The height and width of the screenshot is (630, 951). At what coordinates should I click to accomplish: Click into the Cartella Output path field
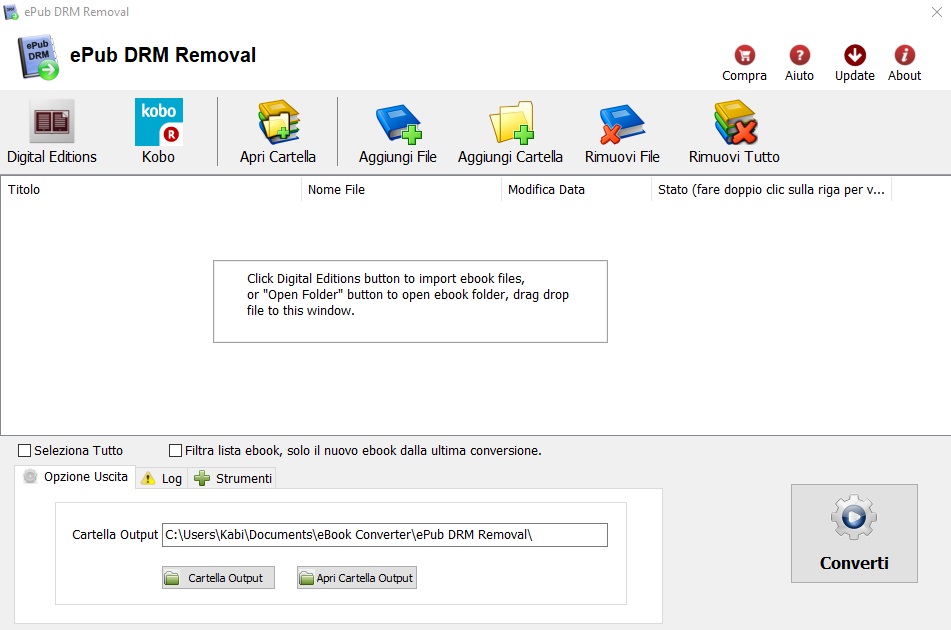click(x=385, y=535)
